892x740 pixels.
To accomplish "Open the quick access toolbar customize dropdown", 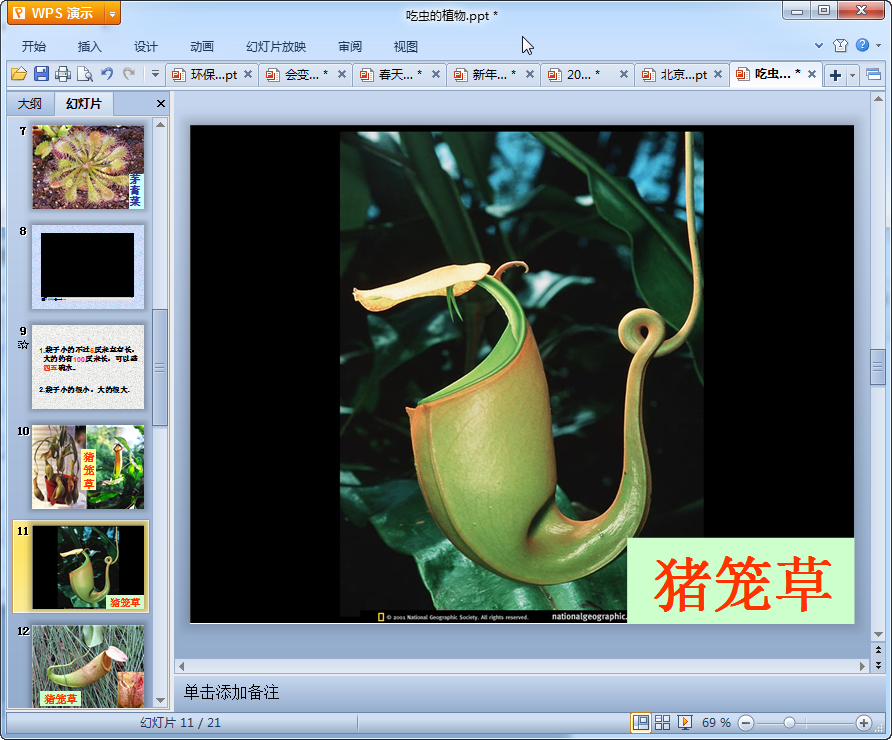I will [155, 74].
